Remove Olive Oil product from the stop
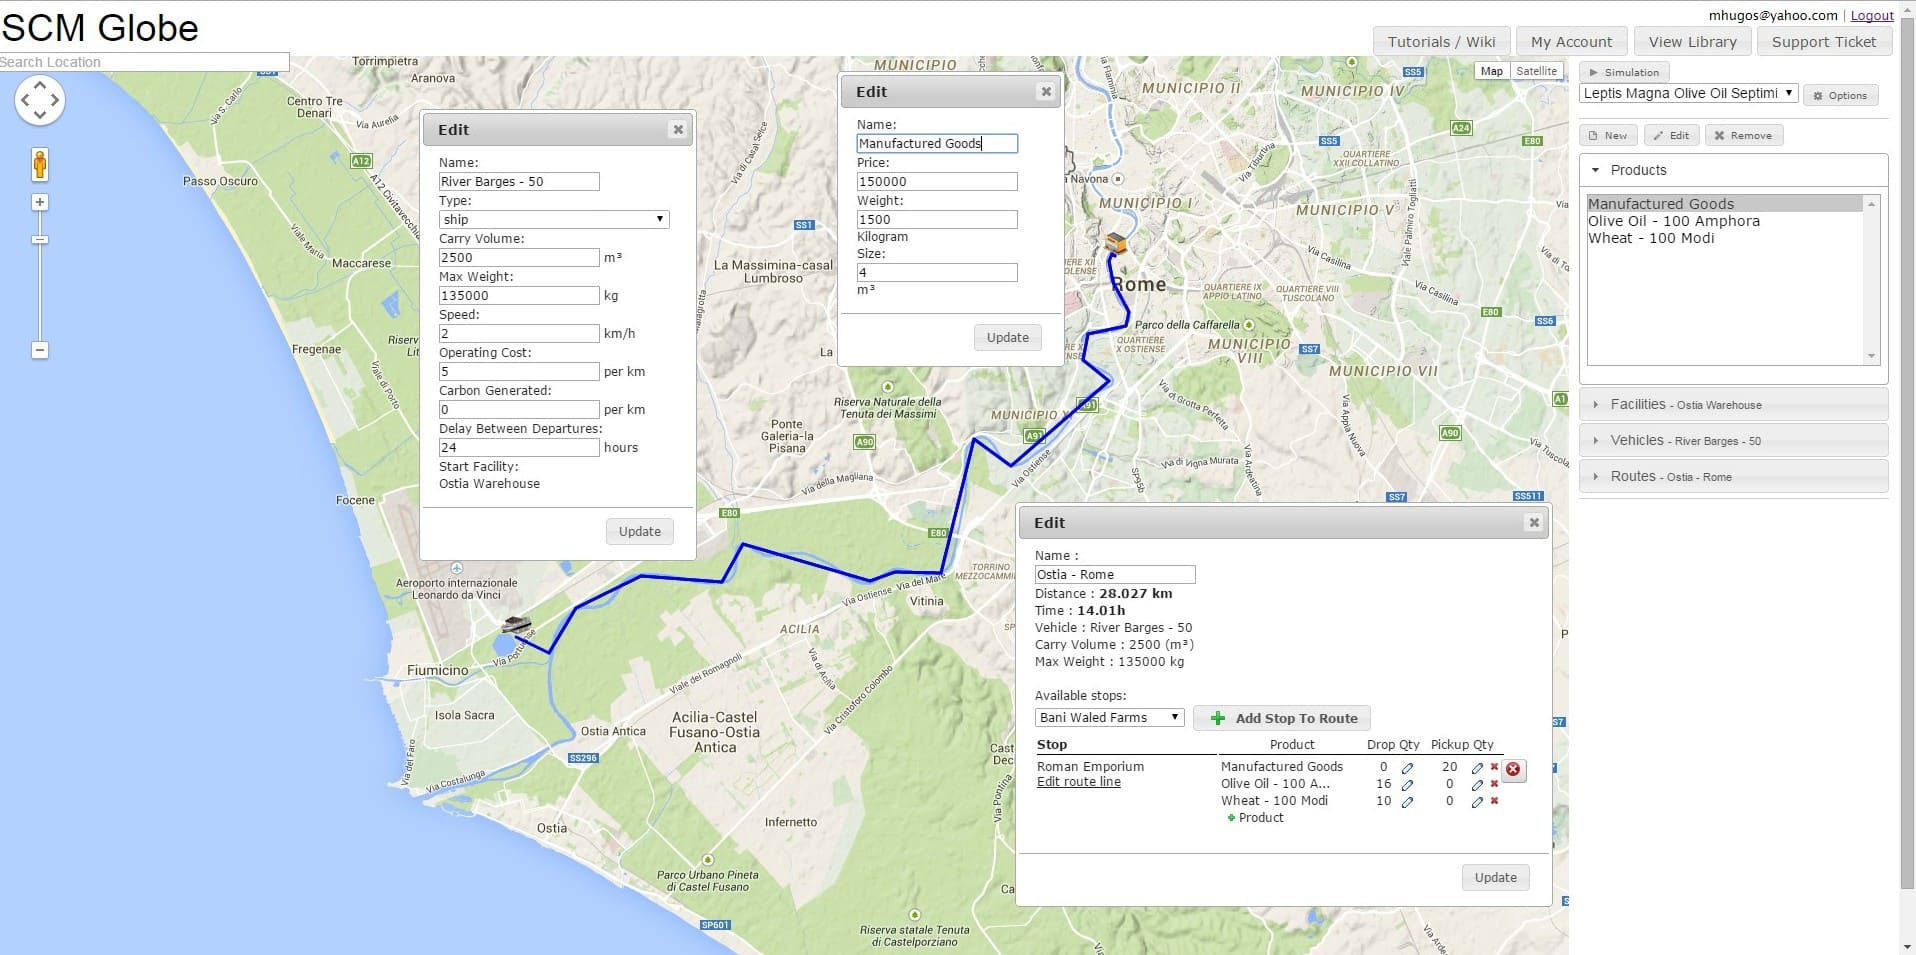Image resolution: width=1916 pixels, height=955 pixels. (1494, 784)
